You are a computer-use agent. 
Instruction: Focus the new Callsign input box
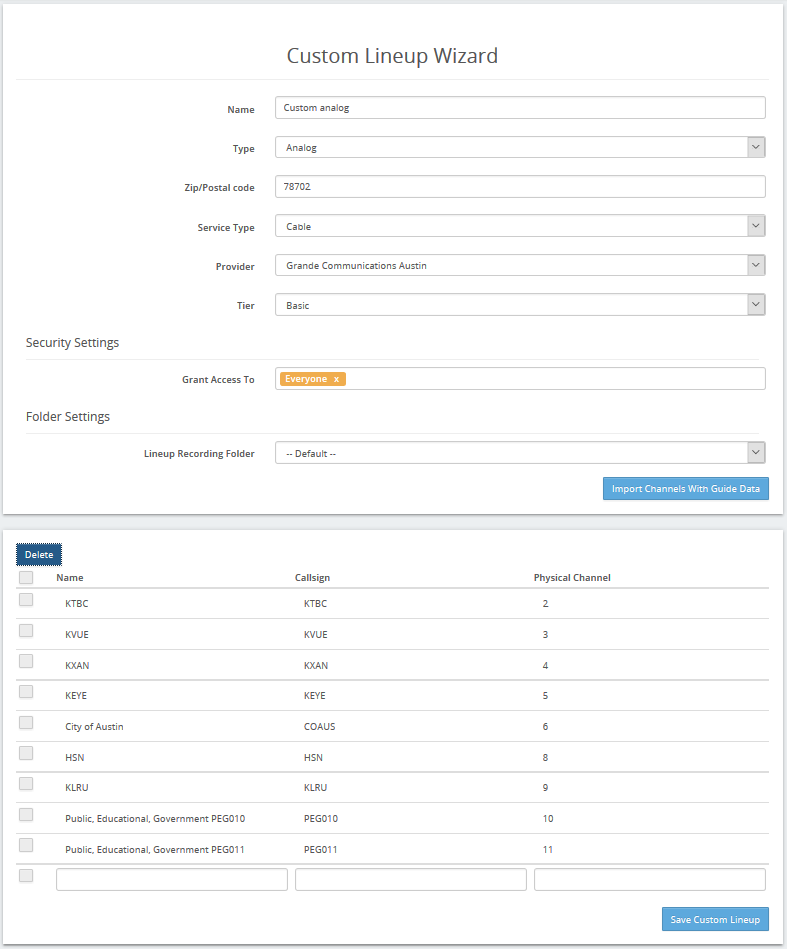pyautogui.click(x=410, y=879)
